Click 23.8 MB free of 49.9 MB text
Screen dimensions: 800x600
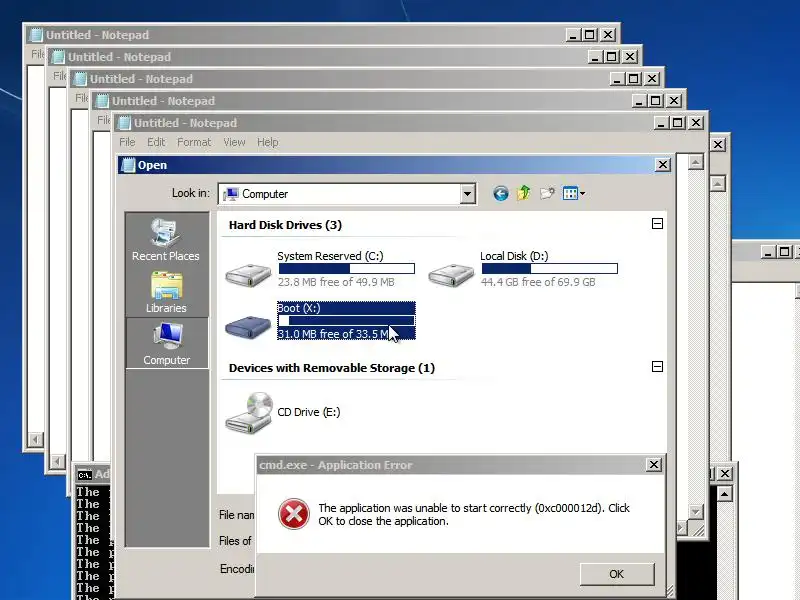tap(336, 282)
